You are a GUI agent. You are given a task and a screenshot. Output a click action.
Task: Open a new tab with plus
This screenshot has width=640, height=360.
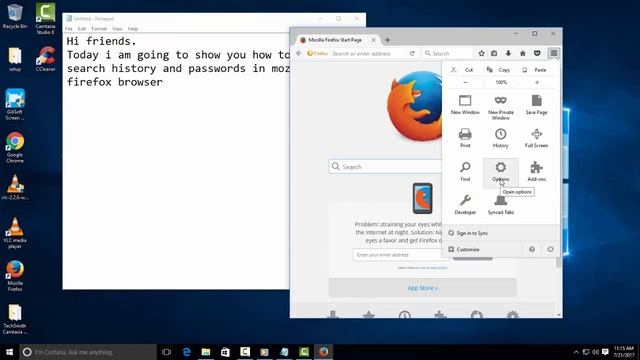coord(387,40)
